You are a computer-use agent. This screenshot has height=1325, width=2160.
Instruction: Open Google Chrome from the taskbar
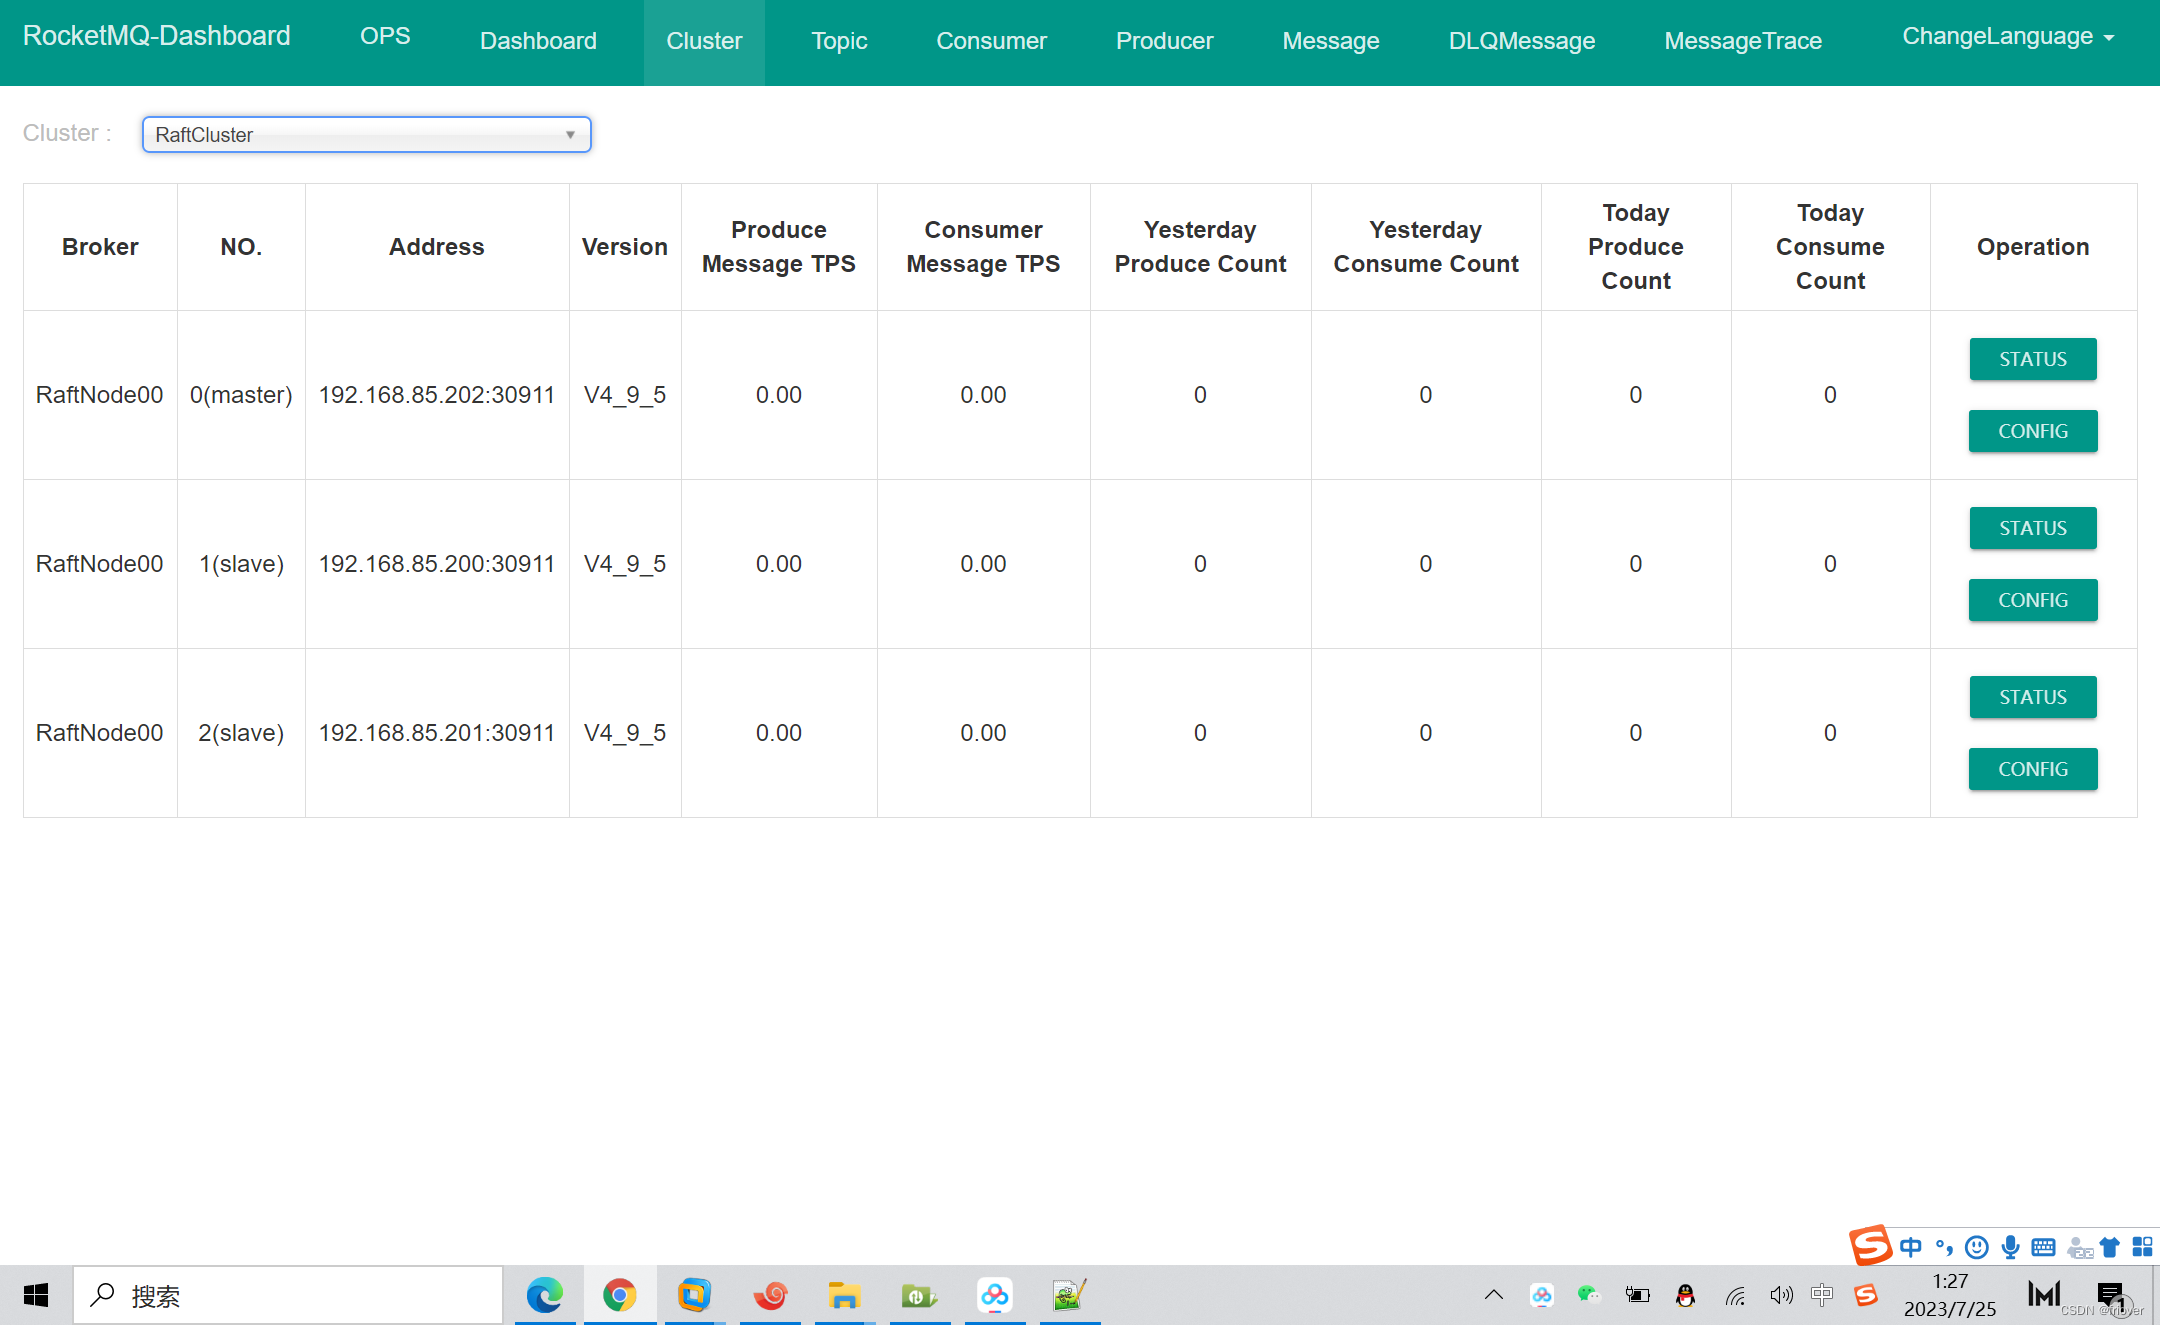[x=620, y=1295]
